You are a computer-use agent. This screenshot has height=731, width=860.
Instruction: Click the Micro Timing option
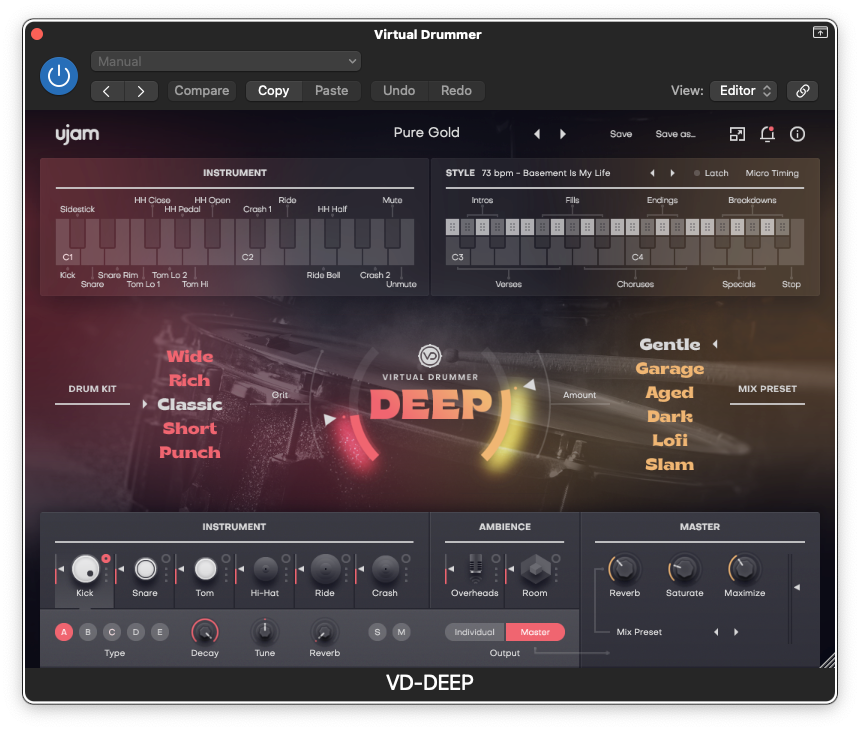772,173
